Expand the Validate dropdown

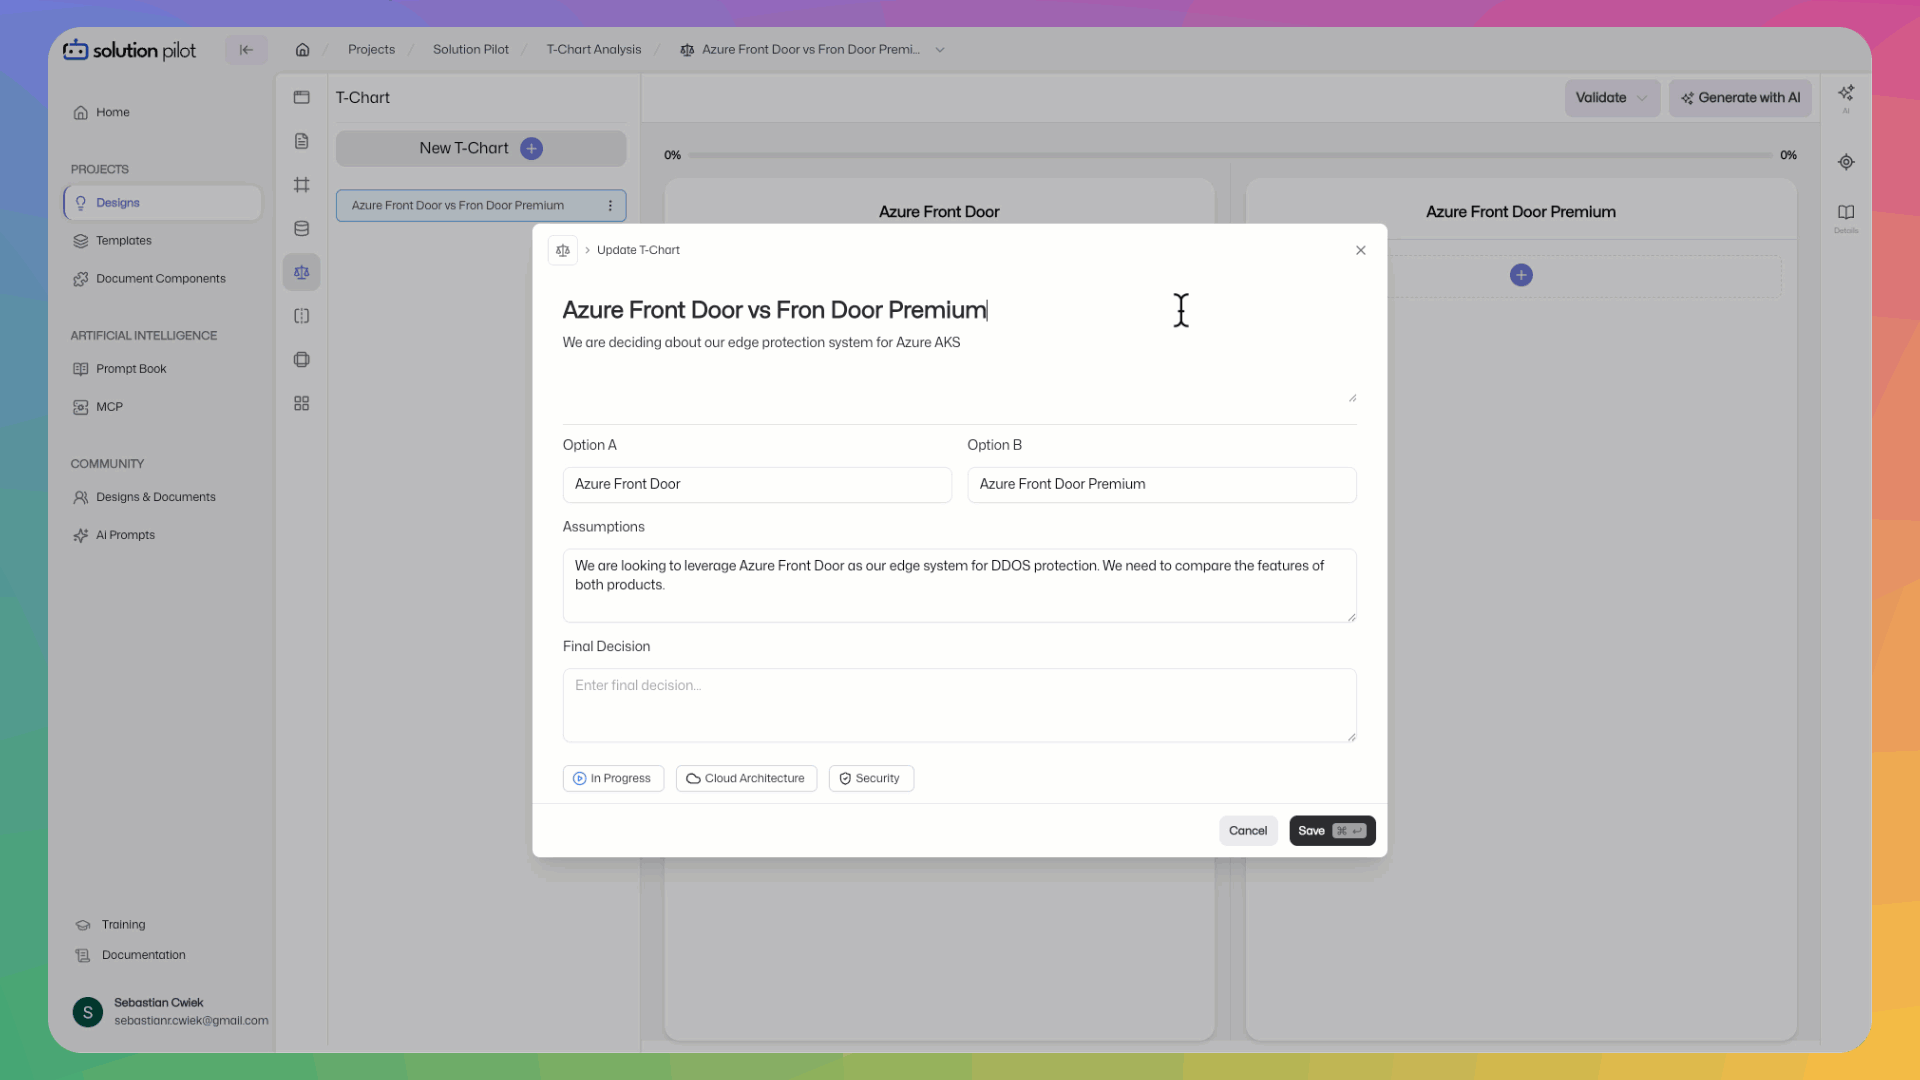point(1612,98)
